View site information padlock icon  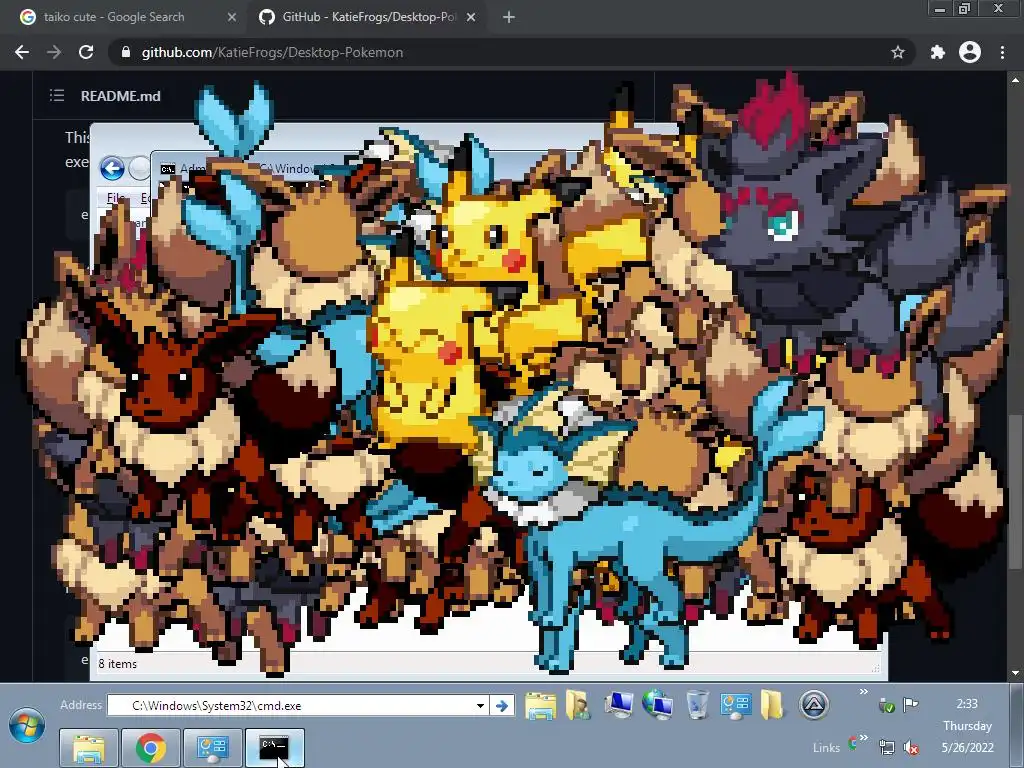click(126, 52)
